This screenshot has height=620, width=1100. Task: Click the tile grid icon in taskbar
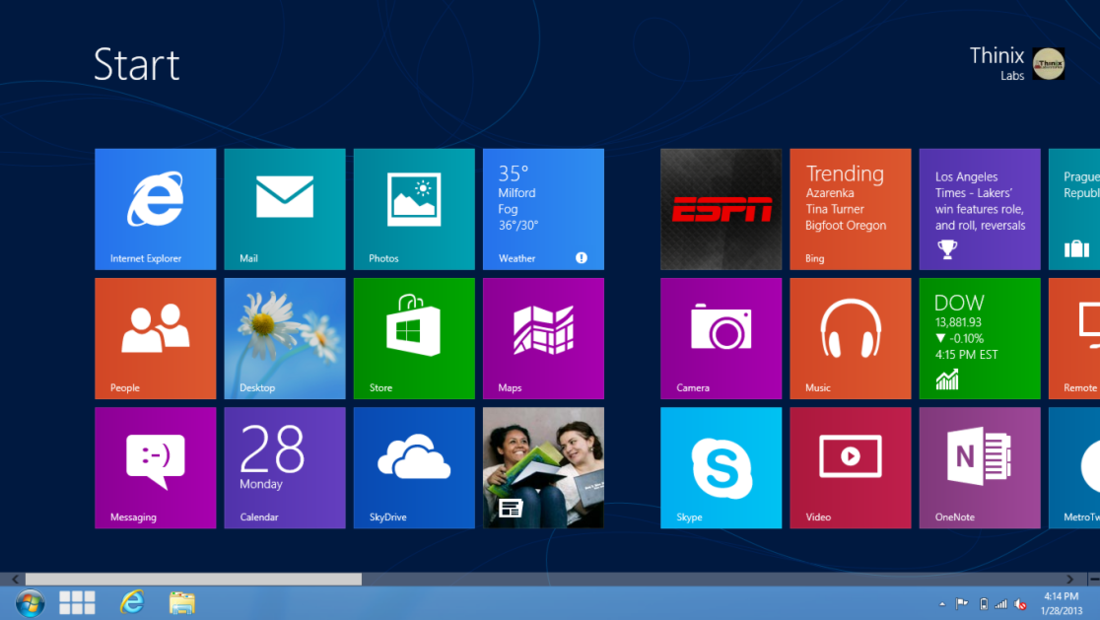(x=77, y=602)
